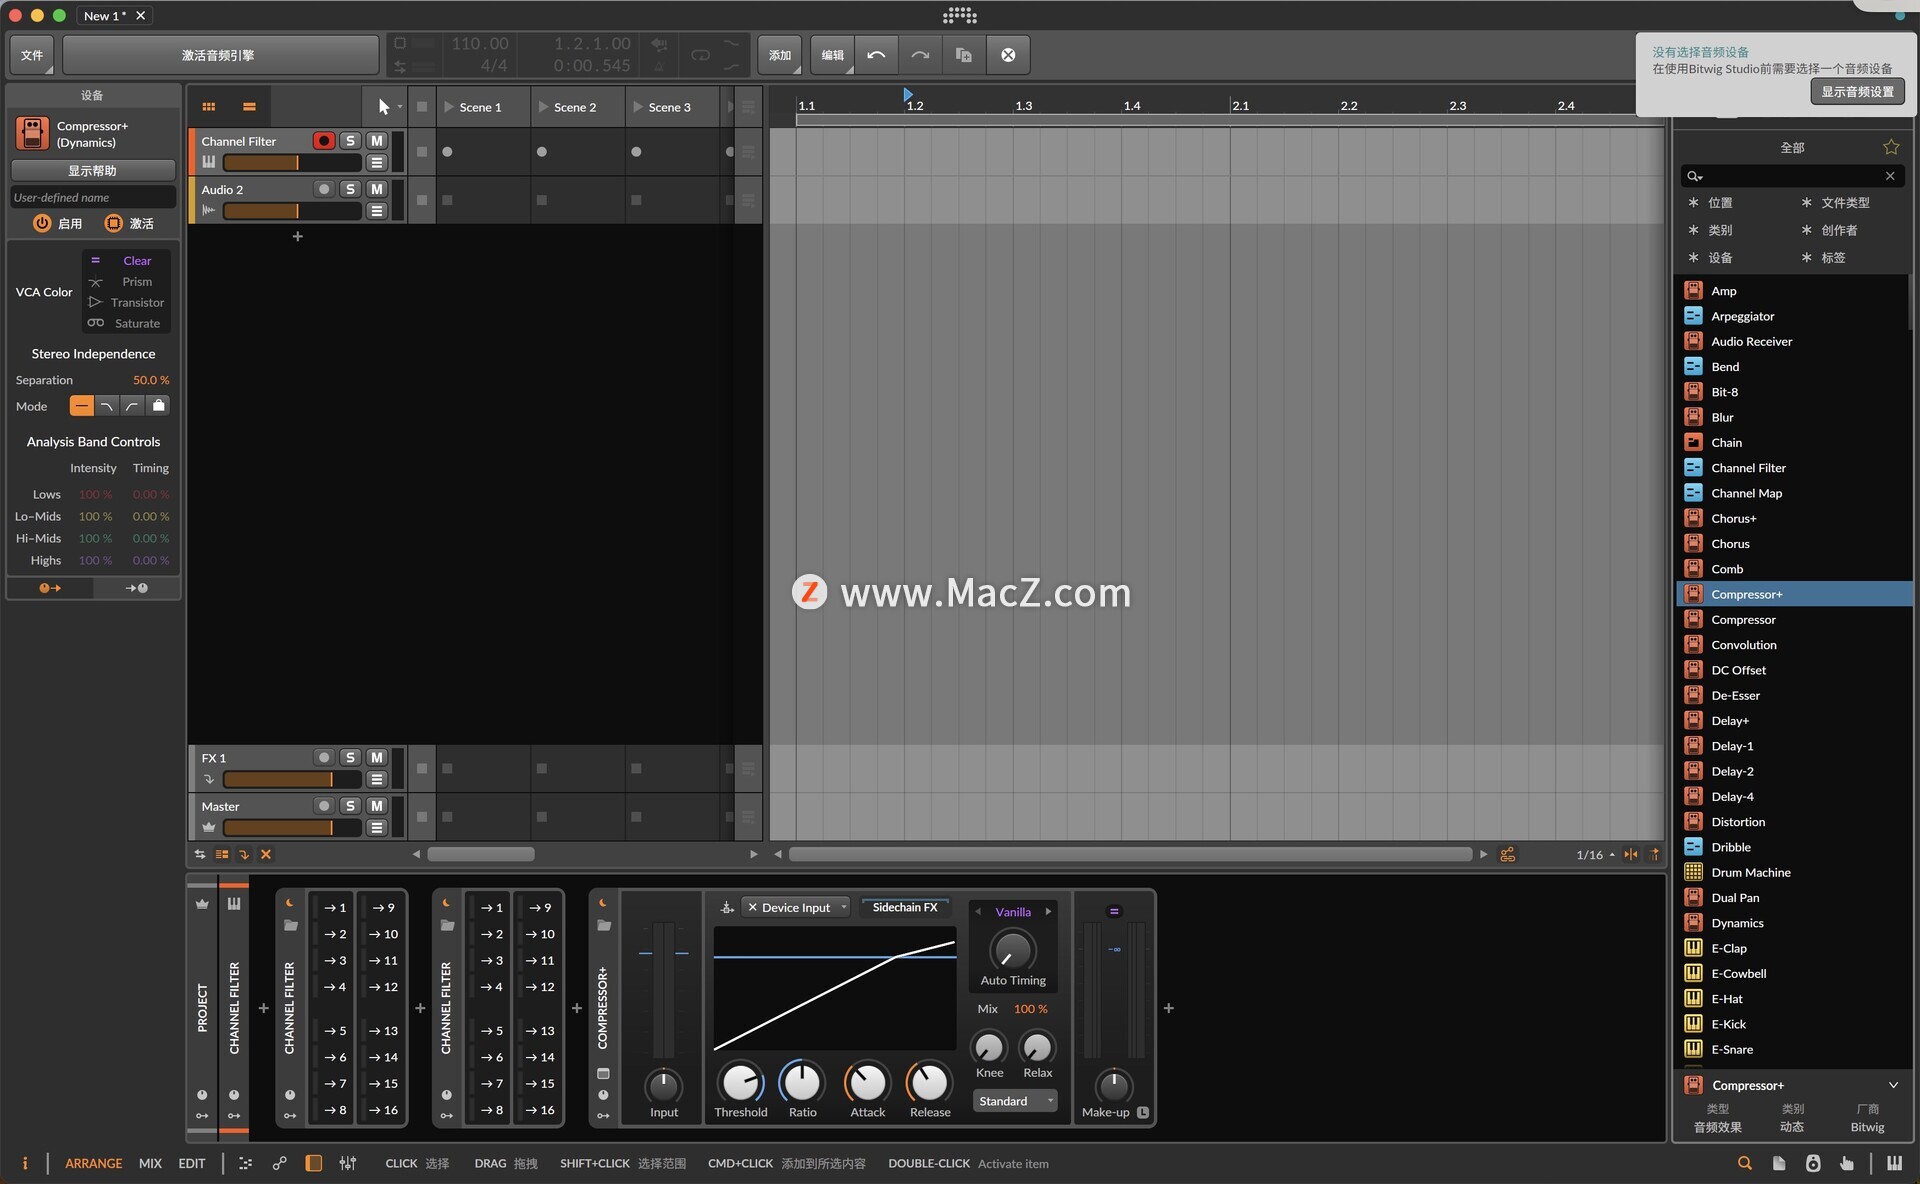Viewport: 1920px width, 1184px height.
Task: Click the touch hand icon in status bar
Action: pyautogui.click(x=1846, y=1163)
